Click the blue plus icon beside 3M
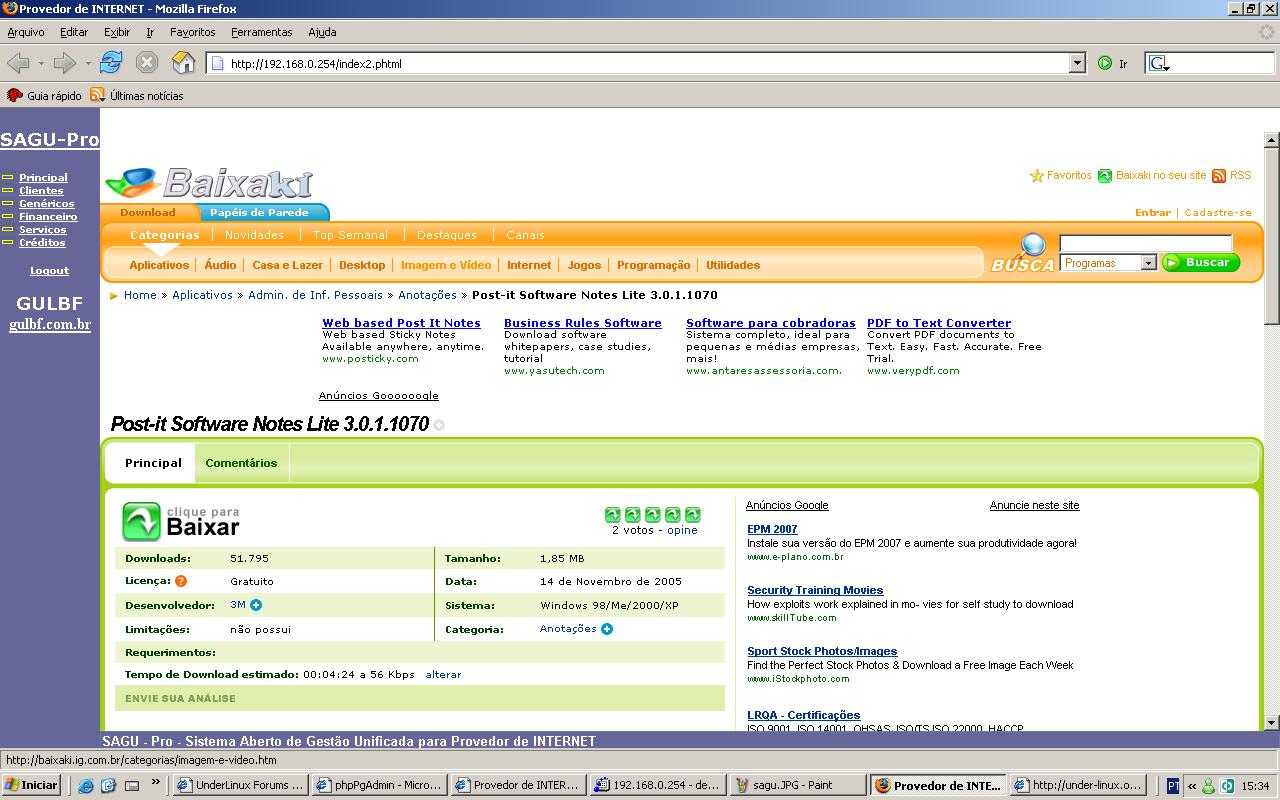1280x800 pixels. [x=256, y=605]
